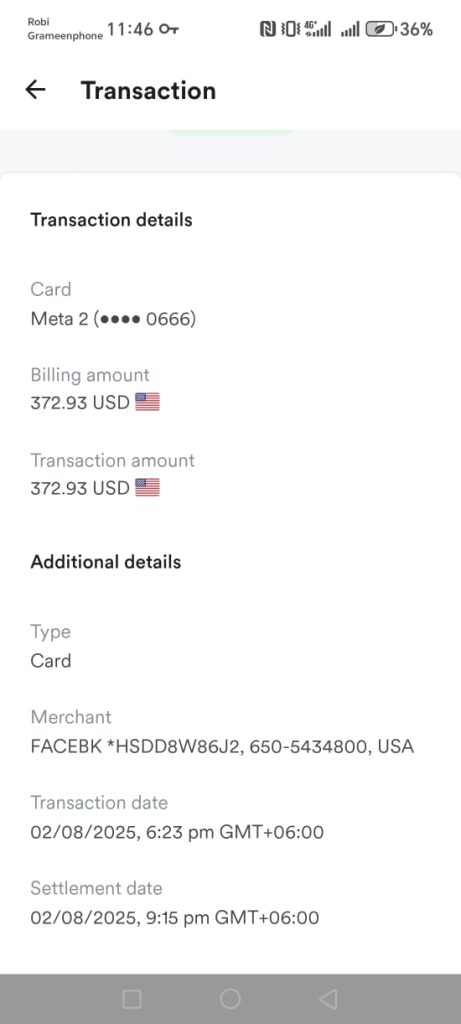The image size is (461, 1024).
Task: Tap the transaction date 6:23 pm value
Action: coord(177,832)
